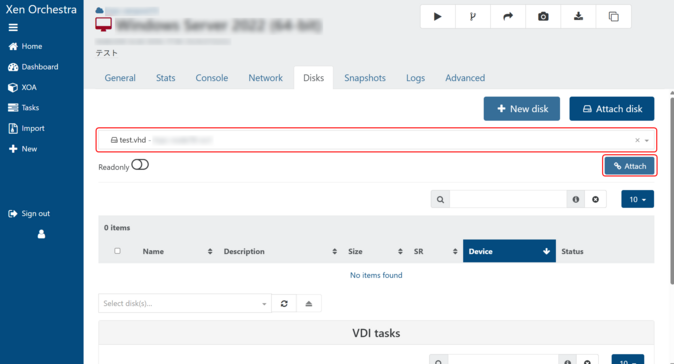Switch to the Console tab
The height and width of the screenshot is (364, 674).
pyautogui.click(x=211, y=78)
